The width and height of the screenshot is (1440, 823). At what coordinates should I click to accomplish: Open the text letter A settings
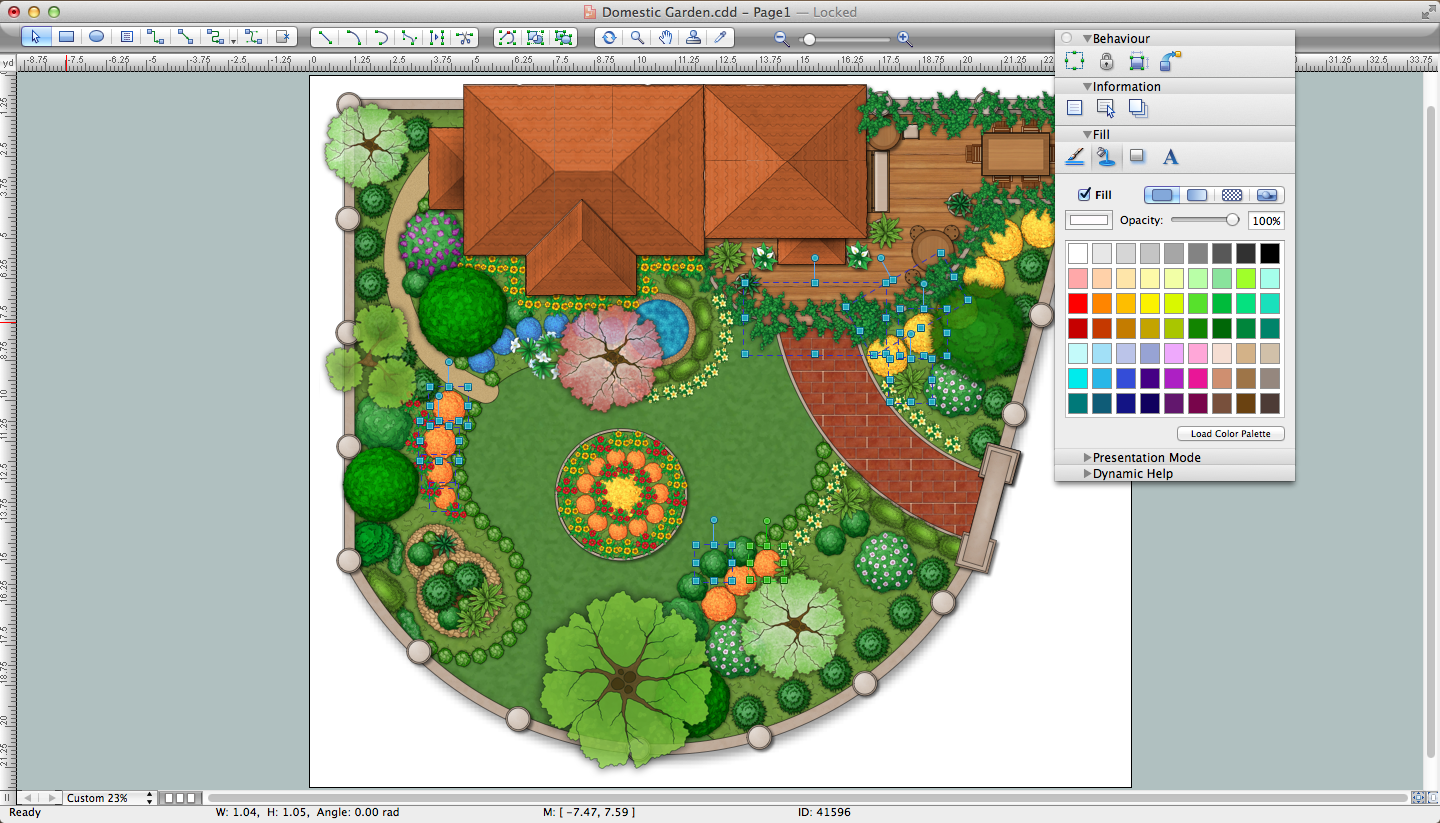[x=1170, y=156]
